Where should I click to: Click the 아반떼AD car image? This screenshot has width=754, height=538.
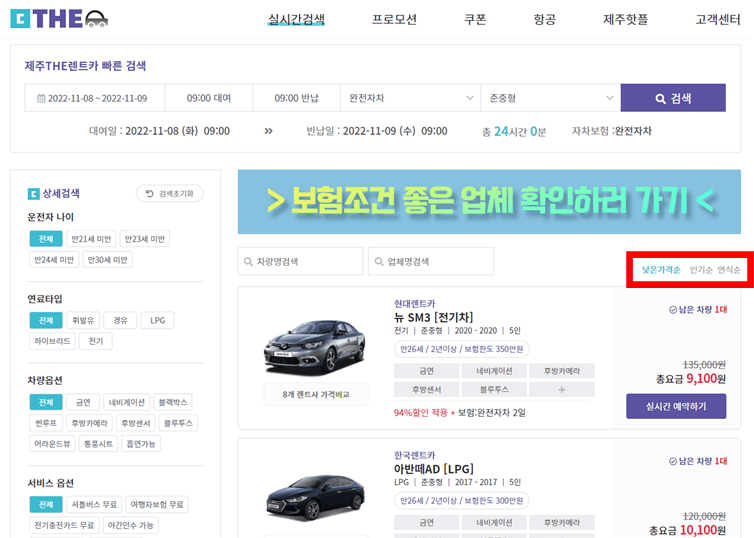(x=315, y=498)
